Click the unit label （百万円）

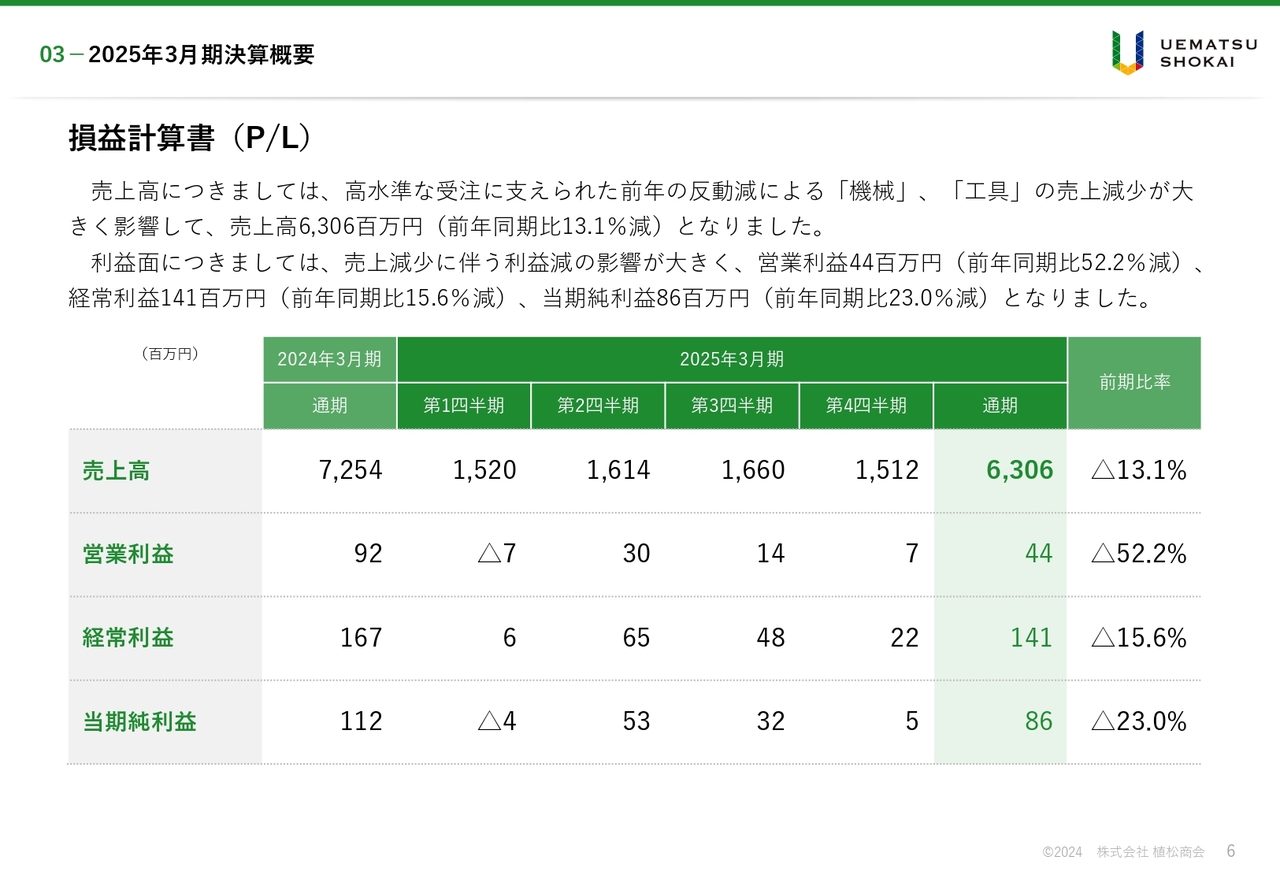168,354
